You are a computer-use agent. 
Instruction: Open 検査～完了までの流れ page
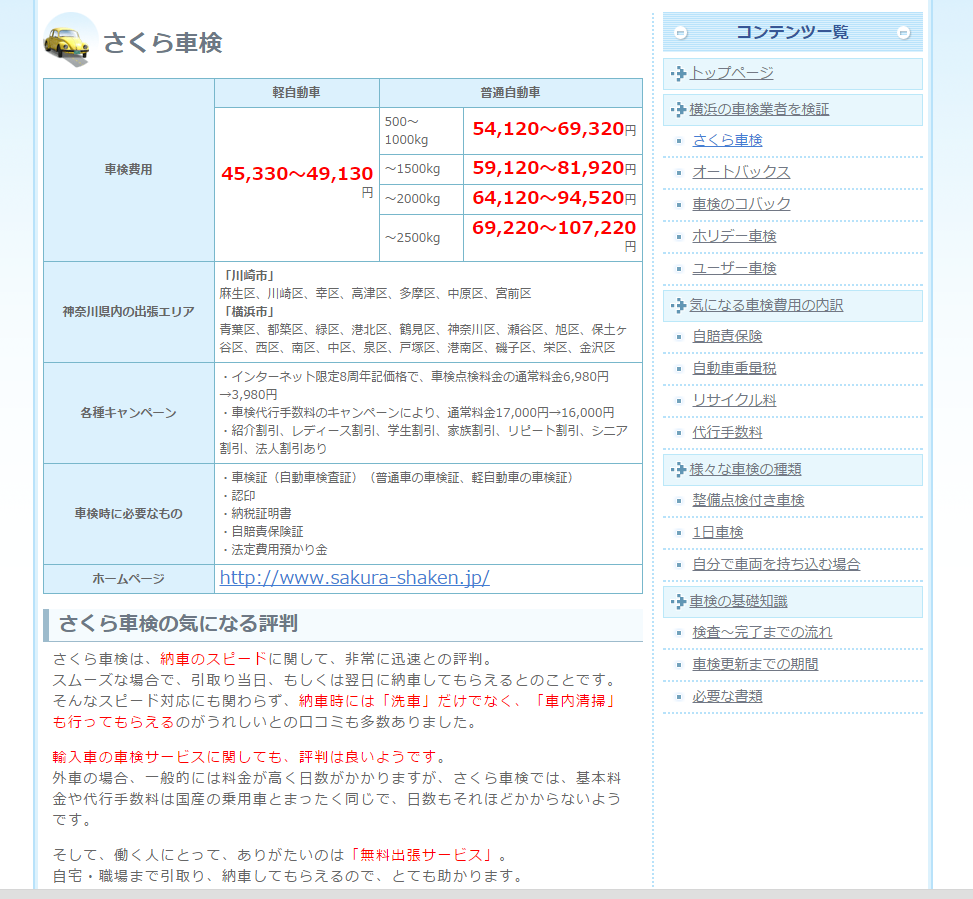coord(762,632)
